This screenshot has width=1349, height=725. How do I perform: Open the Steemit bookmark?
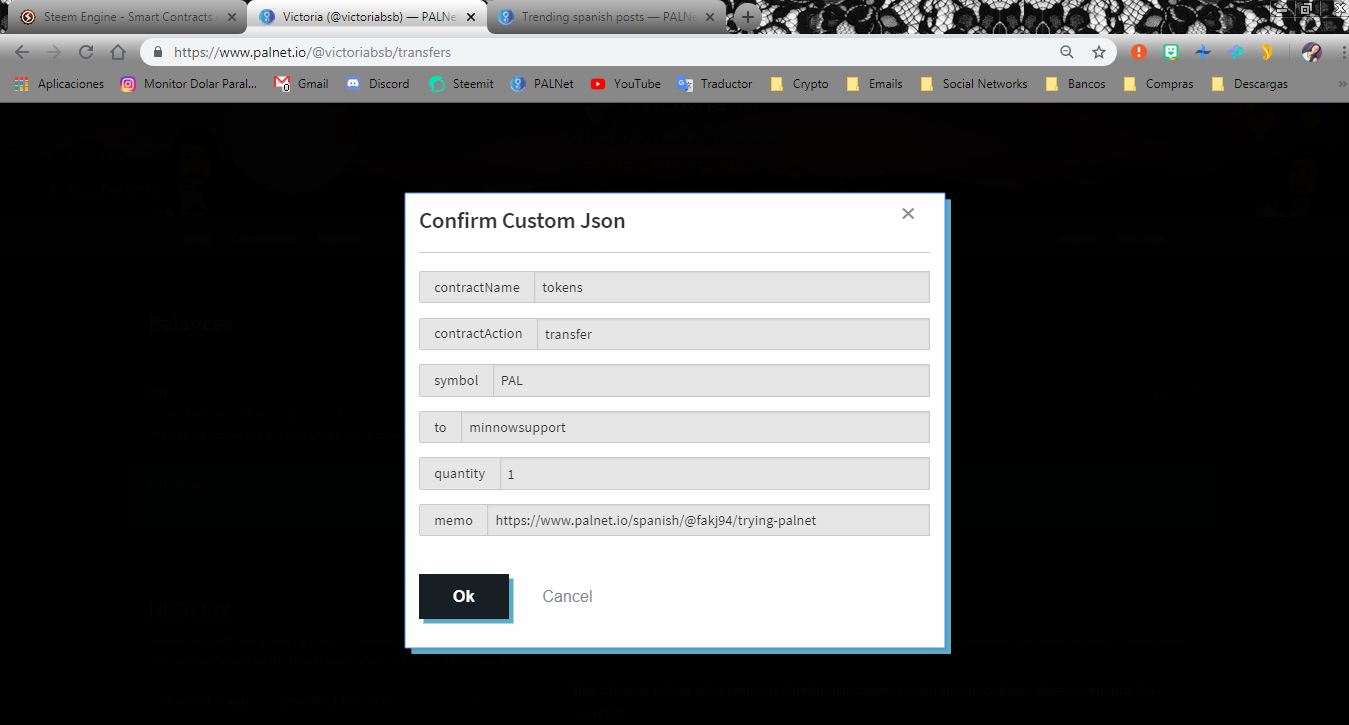pos(461,84)
